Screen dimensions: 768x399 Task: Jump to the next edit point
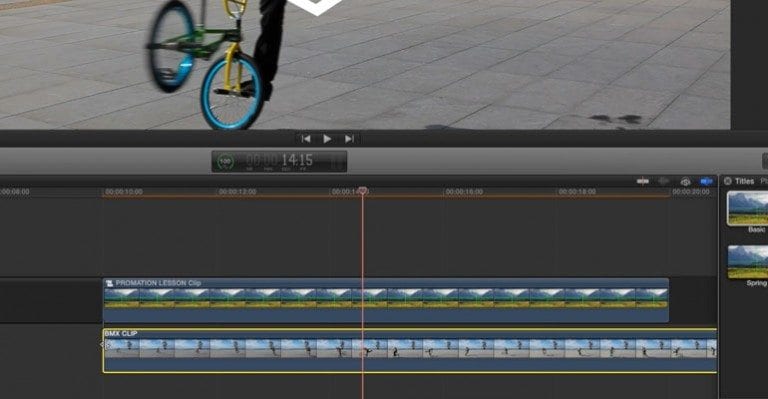(349, 139)
